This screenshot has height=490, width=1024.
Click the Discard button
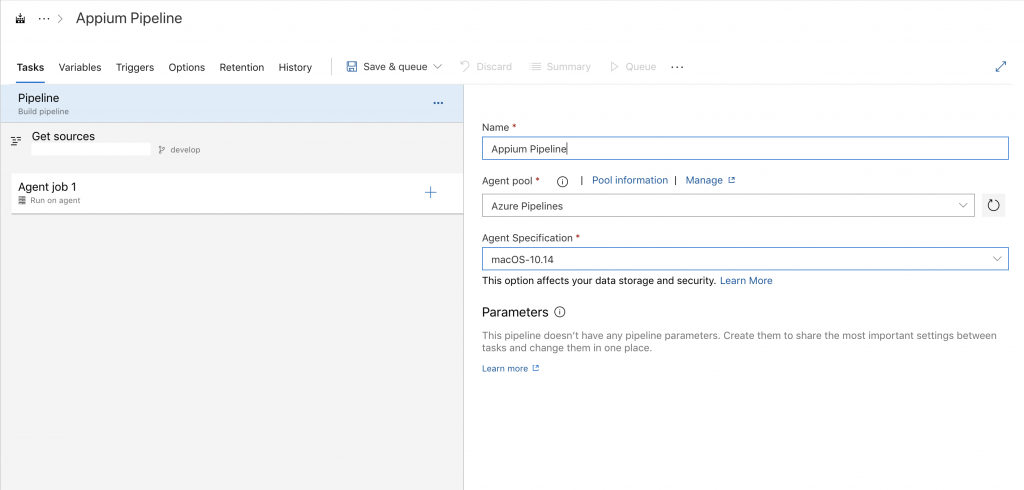click(x=486, y=67)
